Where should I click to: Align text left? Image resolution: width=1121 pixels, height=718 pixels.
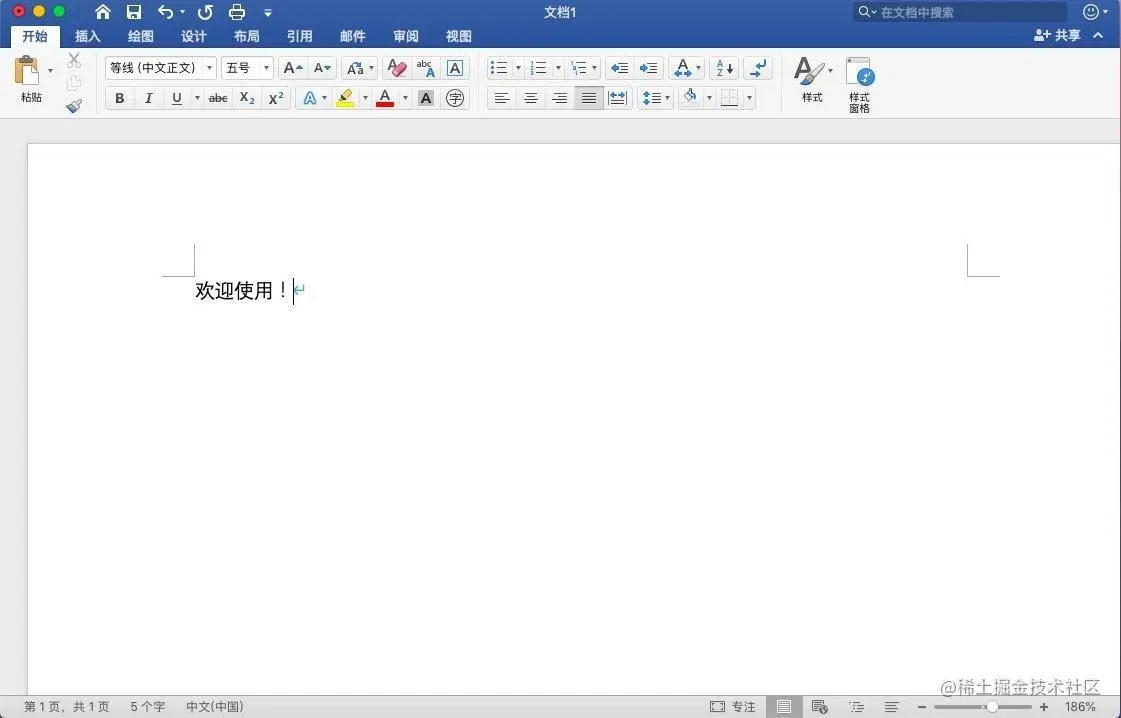[502, 98]
